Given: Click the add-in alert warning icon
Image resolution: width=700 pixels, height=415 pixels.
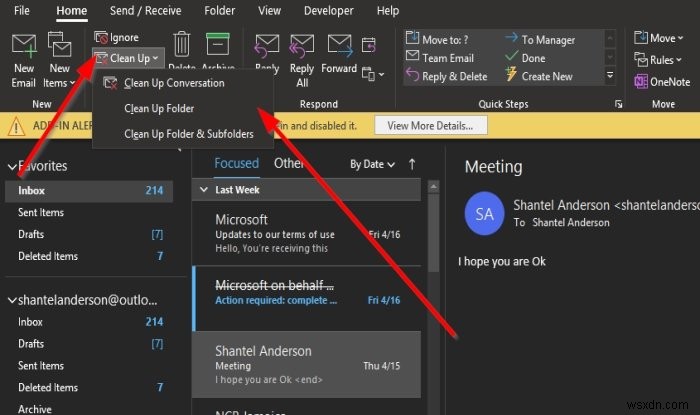Looking at the screenshot, I should click(16, 126).
